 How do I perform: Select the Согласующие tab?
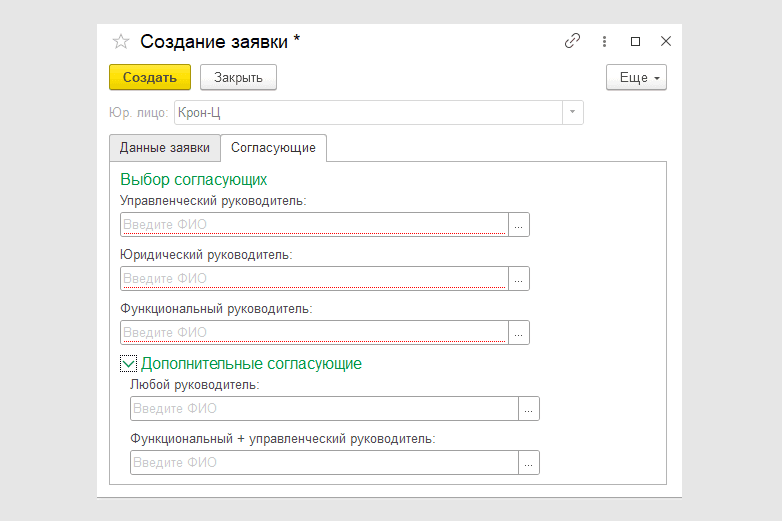click(x=273, y=147)
